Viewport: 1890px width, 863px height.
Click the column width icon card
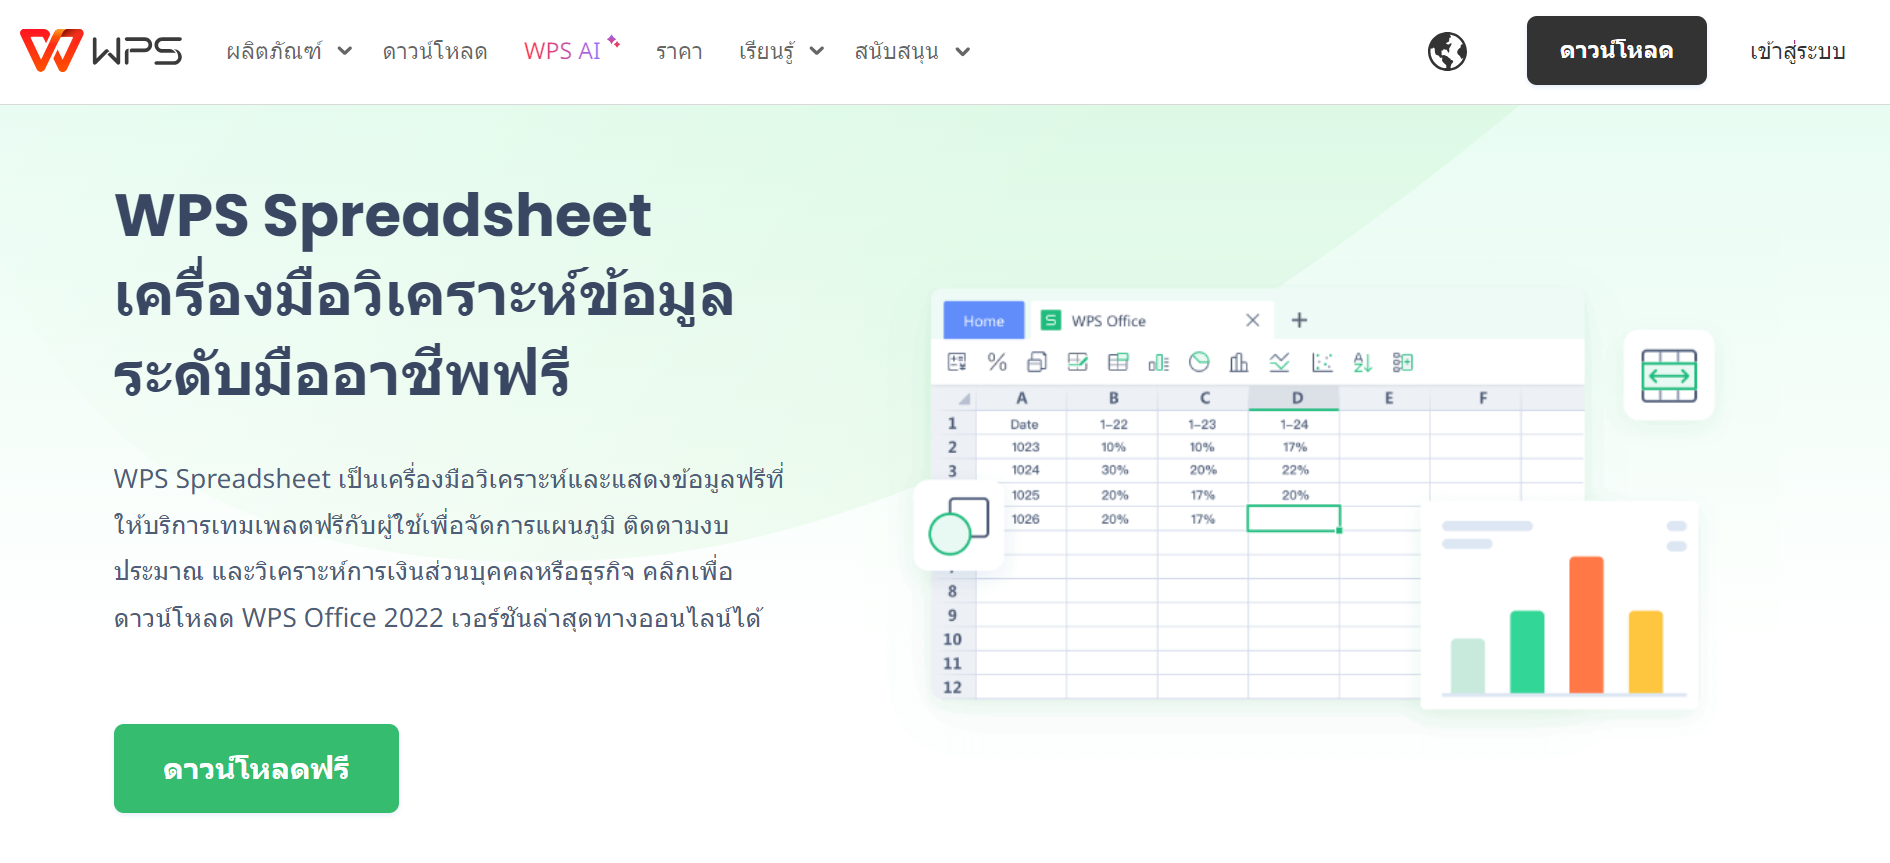click(1669, 376)
